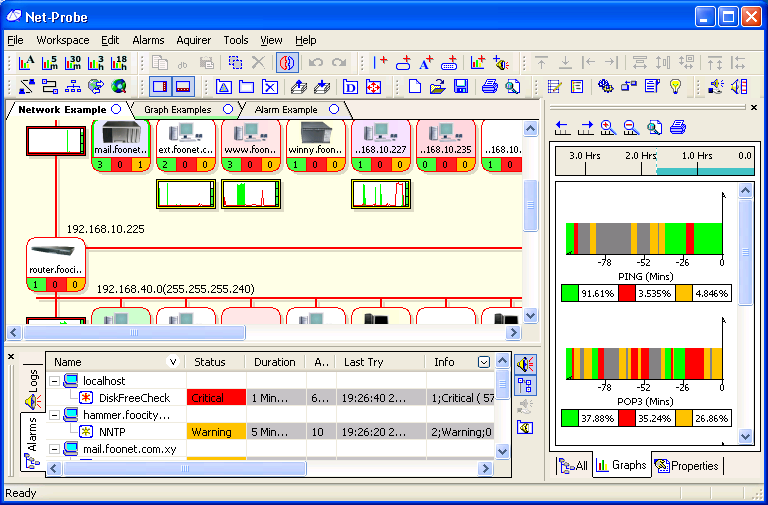
Task: Click the zoom out magnifier in graph panel
Action: (631, 127)
